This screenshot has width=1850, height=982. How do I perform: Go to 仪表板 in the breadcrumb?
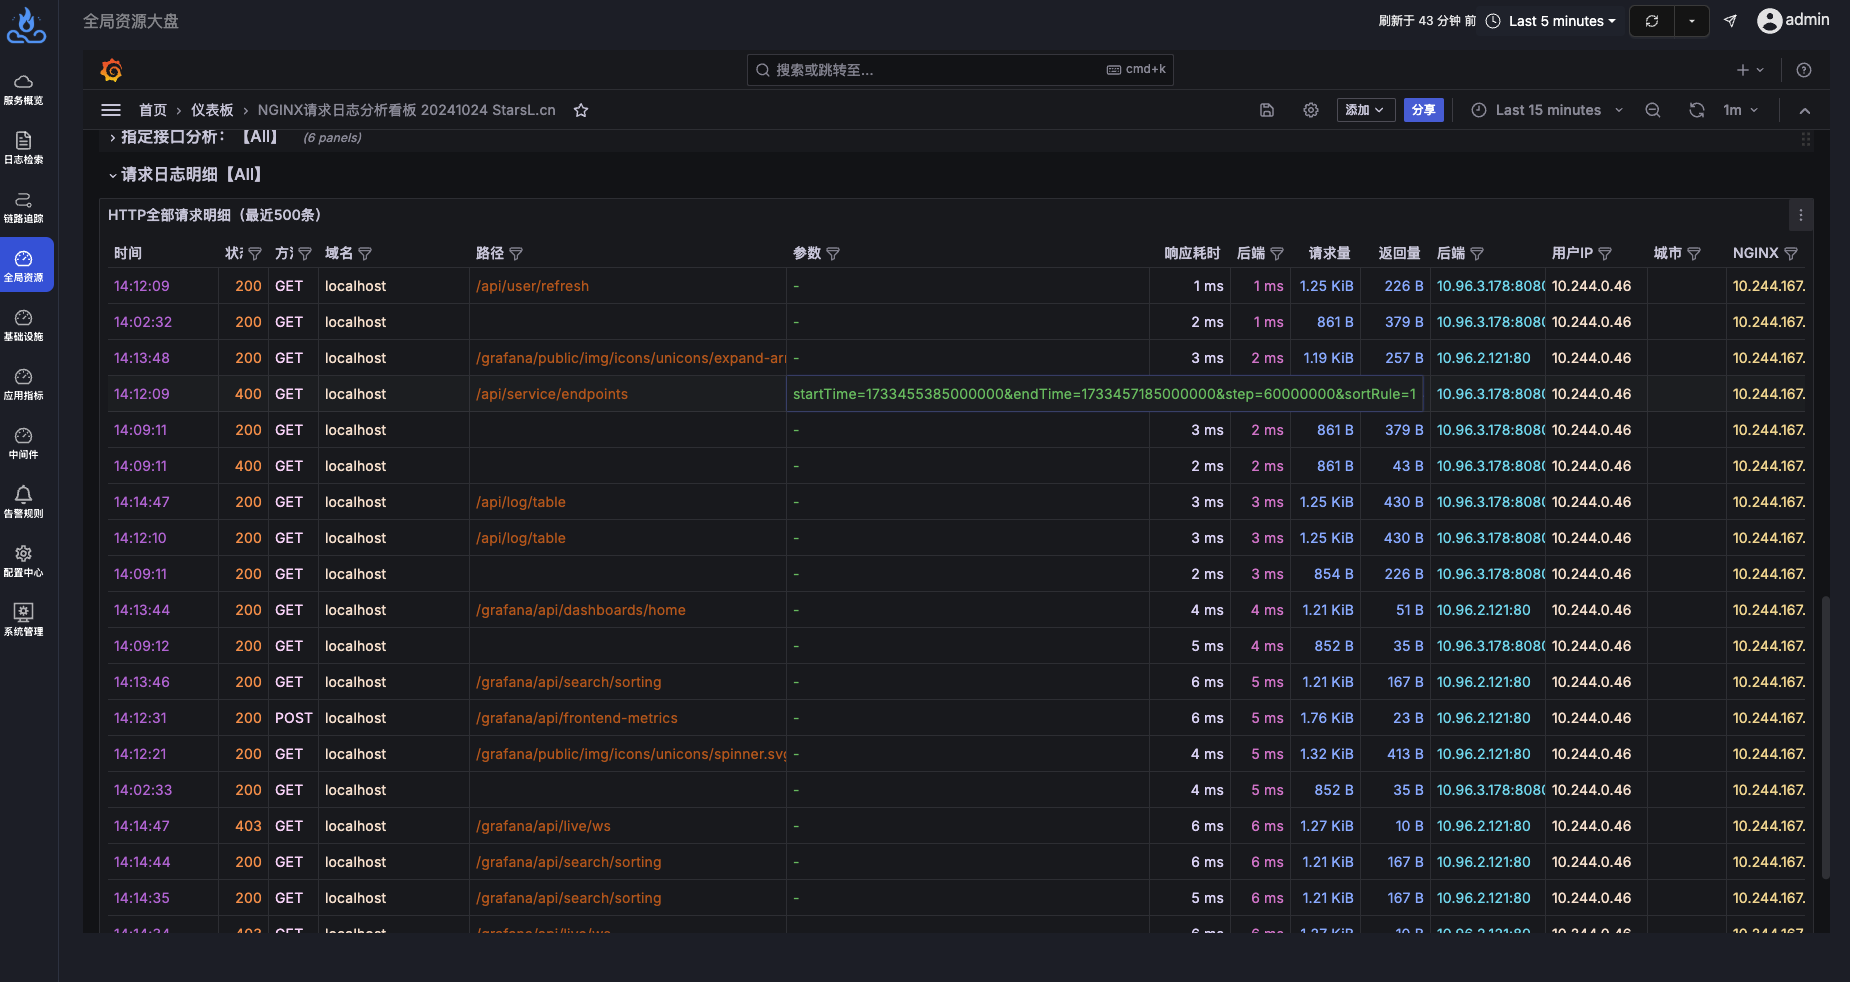211,110
